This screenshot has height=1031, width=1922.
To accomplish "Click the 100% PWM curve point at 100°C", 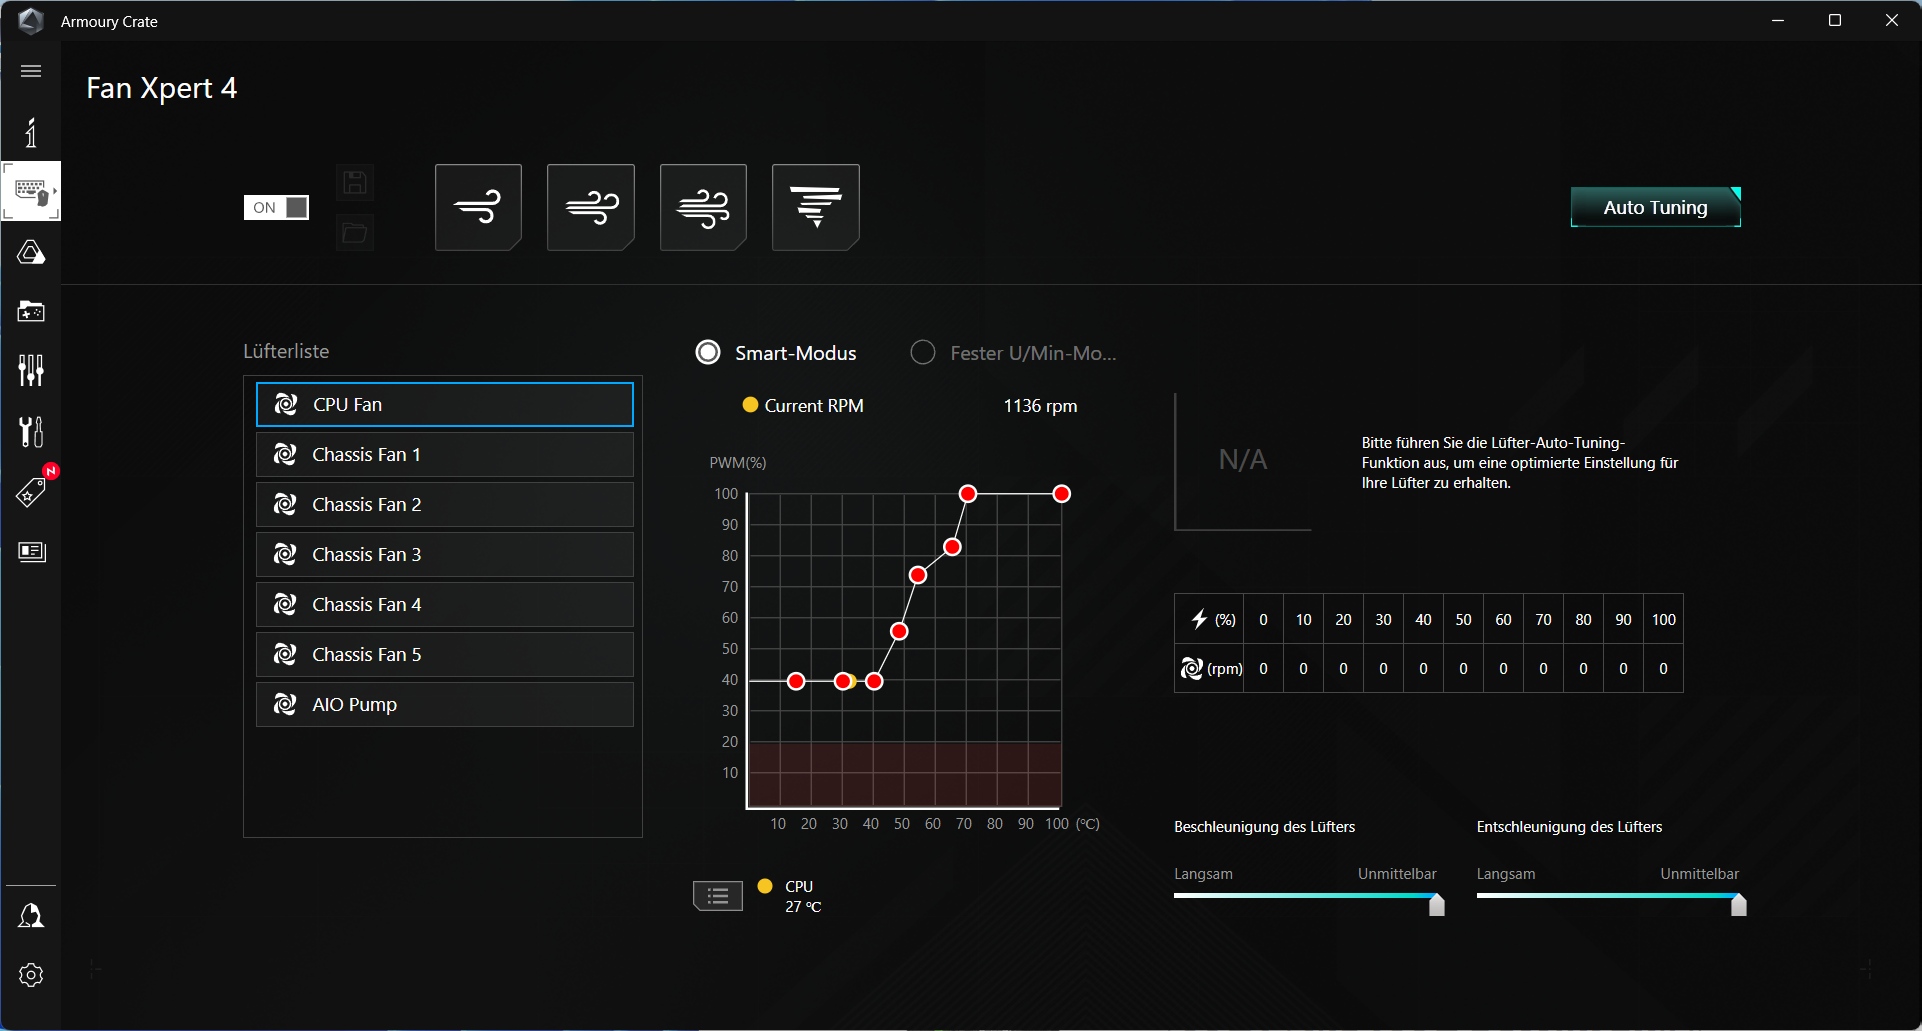I will coord(1062,494).
